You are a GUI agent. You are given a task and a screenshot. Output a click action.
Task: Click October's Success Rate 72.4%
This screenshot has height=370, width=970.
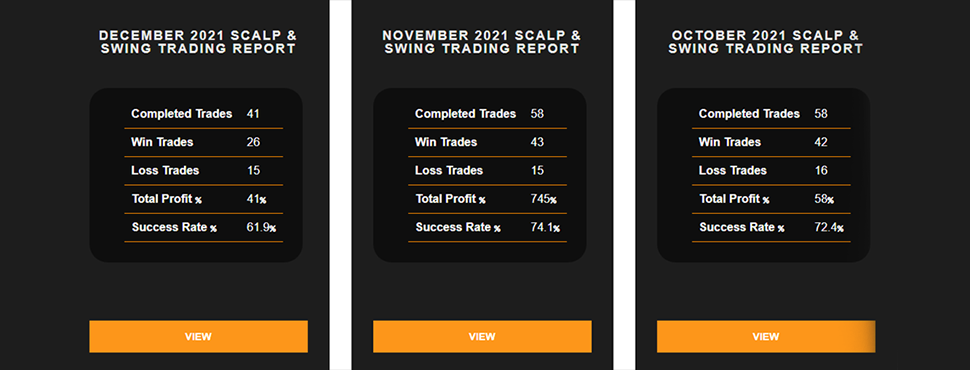(829, 228)
